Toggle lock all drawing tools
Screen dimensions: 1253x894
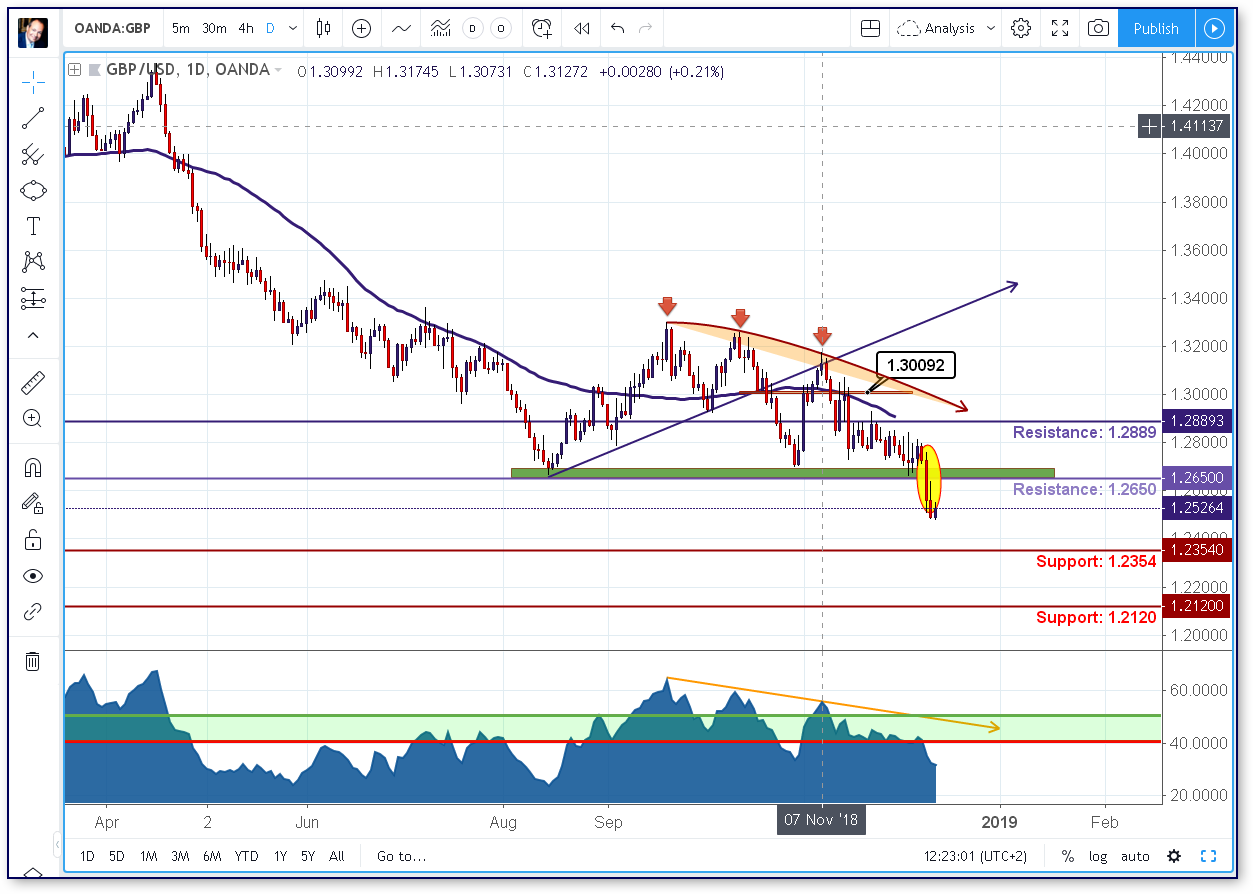(x=33, y=540)
